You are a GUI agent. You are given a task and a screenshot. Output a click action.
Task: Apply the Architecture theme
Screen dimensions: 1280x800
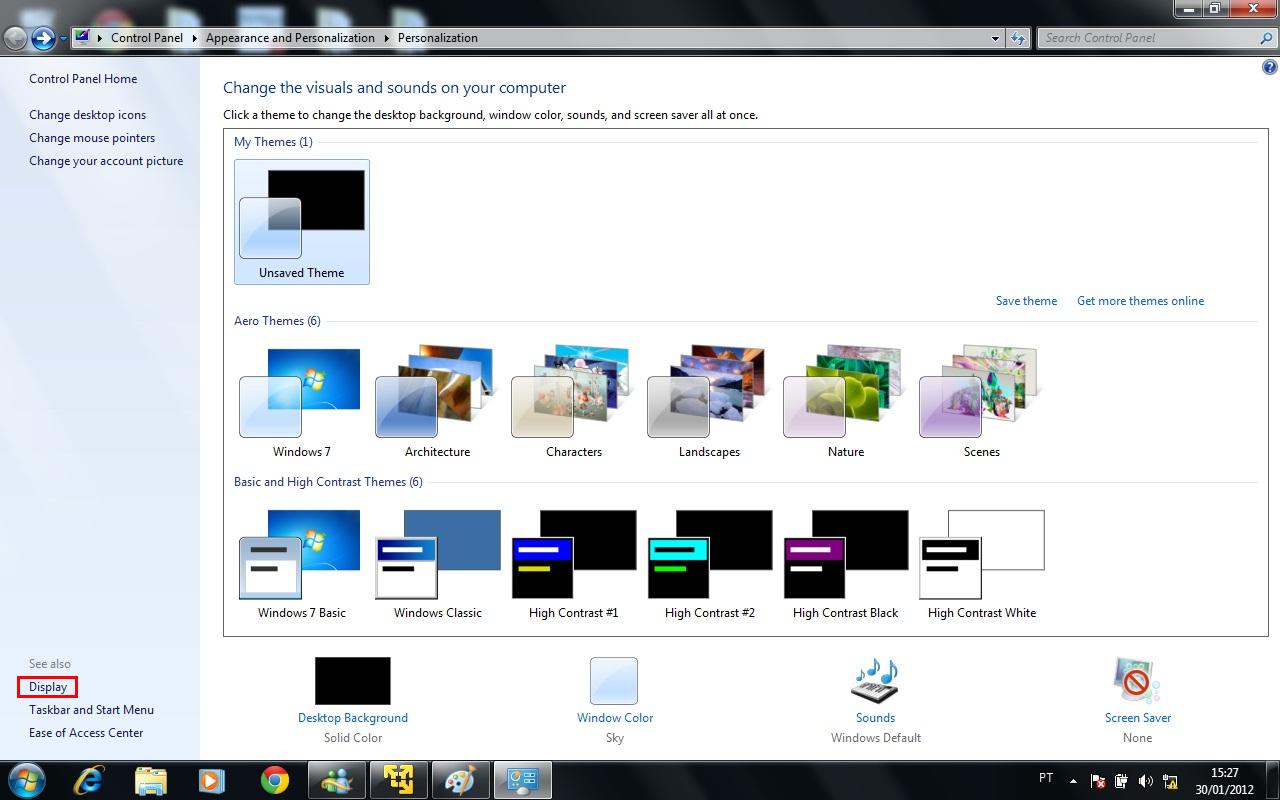438,403
